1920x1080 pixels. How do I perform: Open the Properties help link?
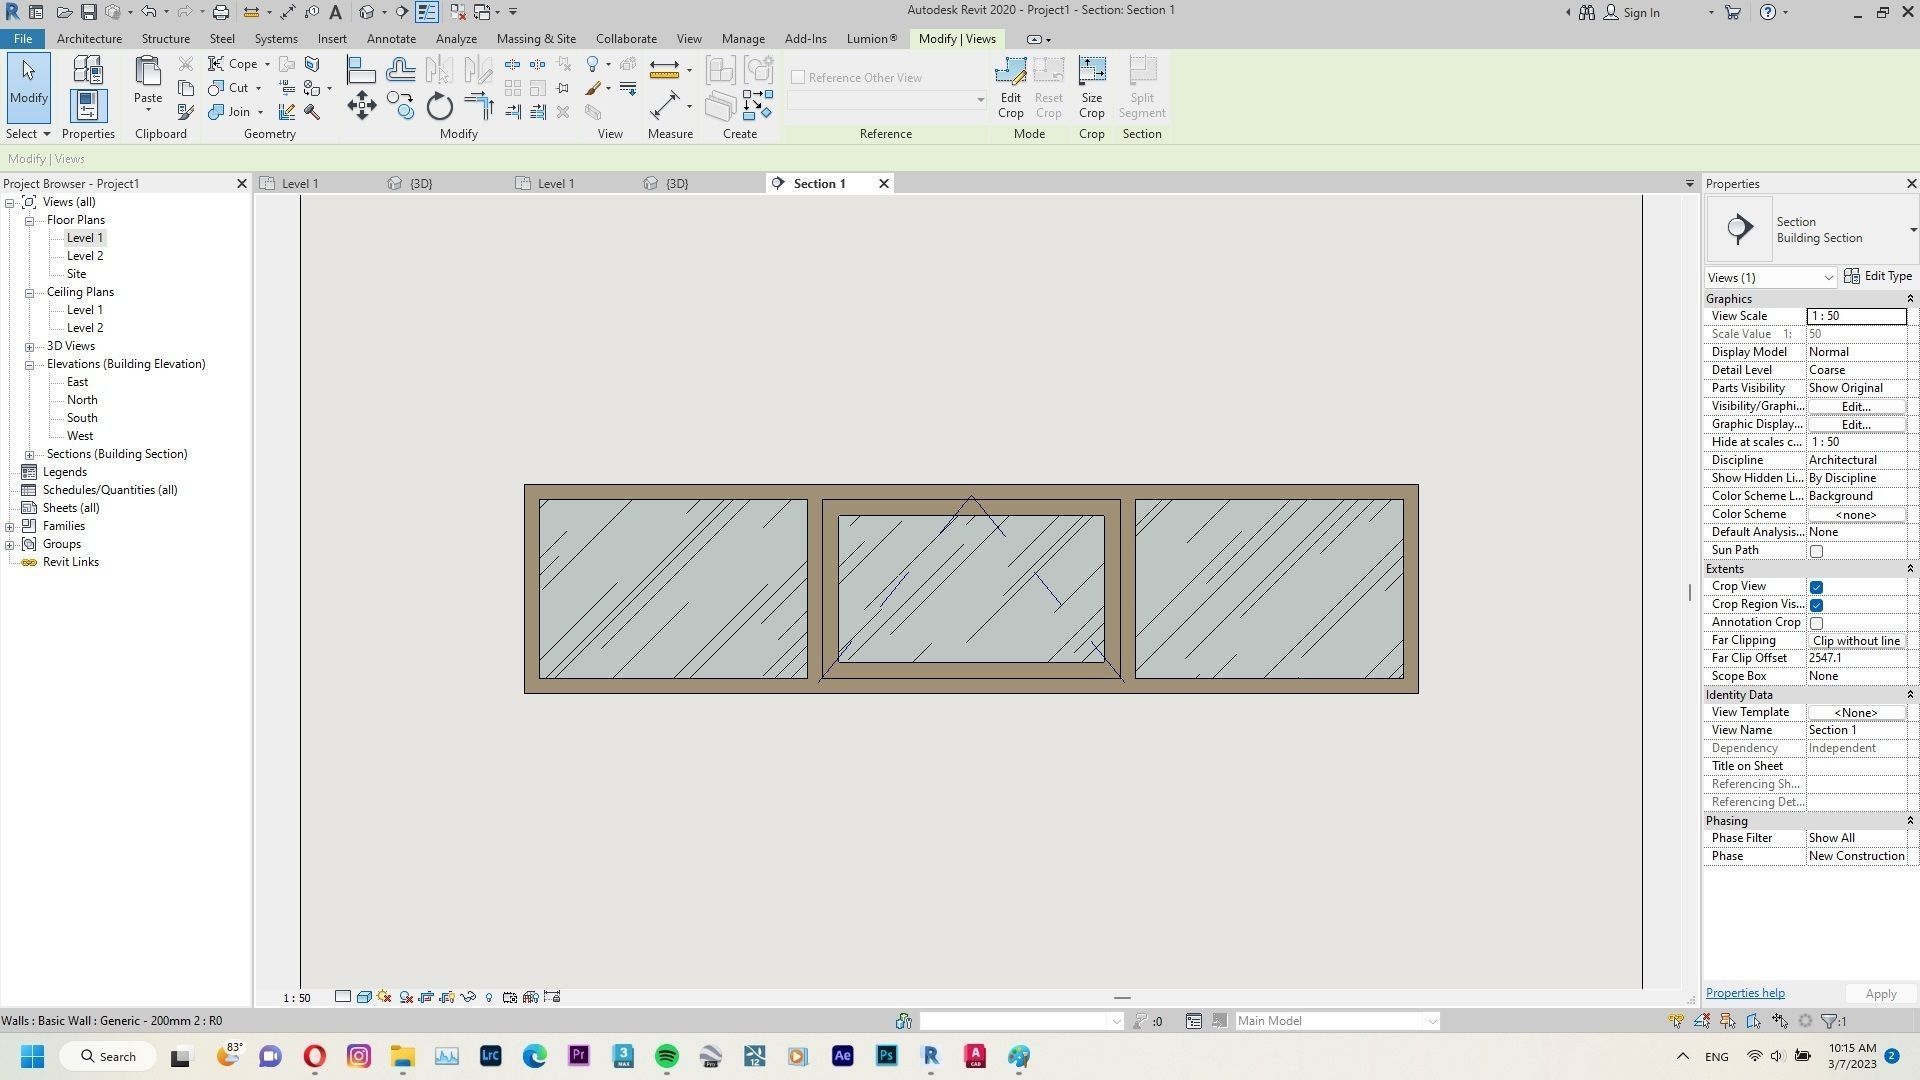coord(1744,992)
